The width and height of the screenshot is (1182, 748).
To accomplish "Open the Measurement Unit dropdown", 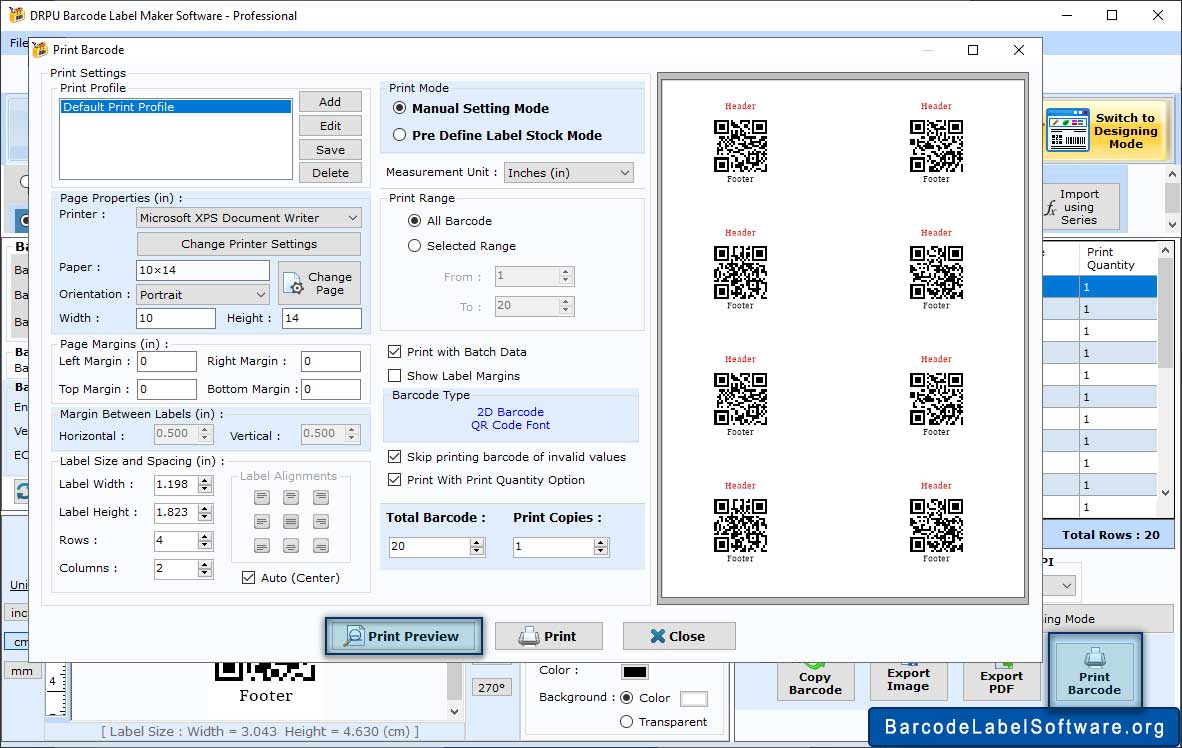I will point(568,173).
